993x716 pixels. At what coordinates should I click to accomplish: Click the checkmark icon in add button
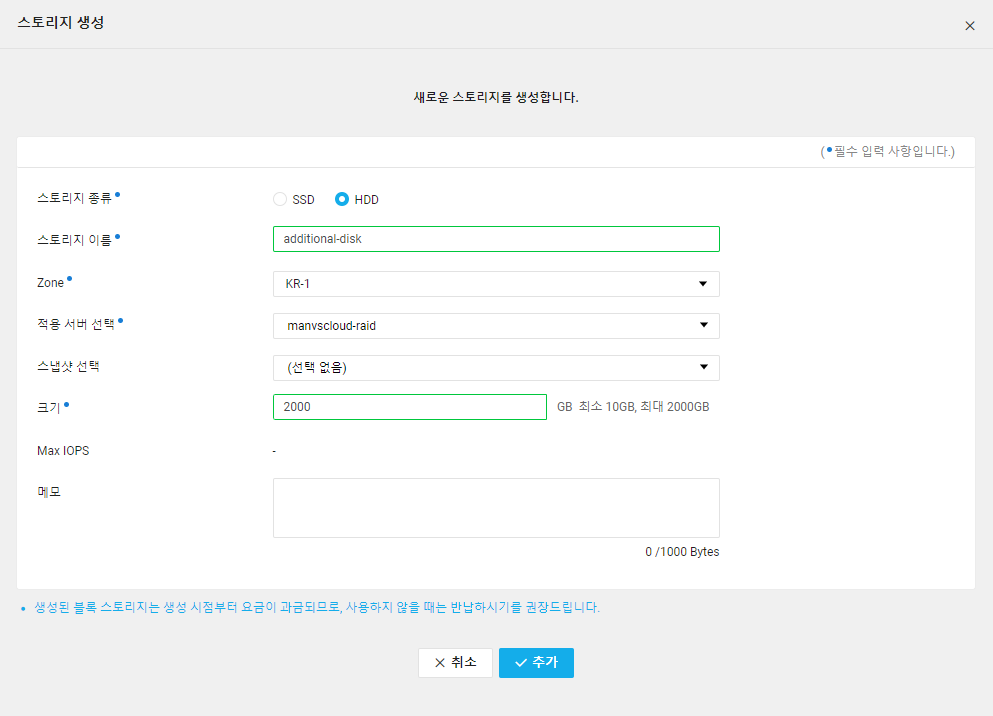[521, 663]
